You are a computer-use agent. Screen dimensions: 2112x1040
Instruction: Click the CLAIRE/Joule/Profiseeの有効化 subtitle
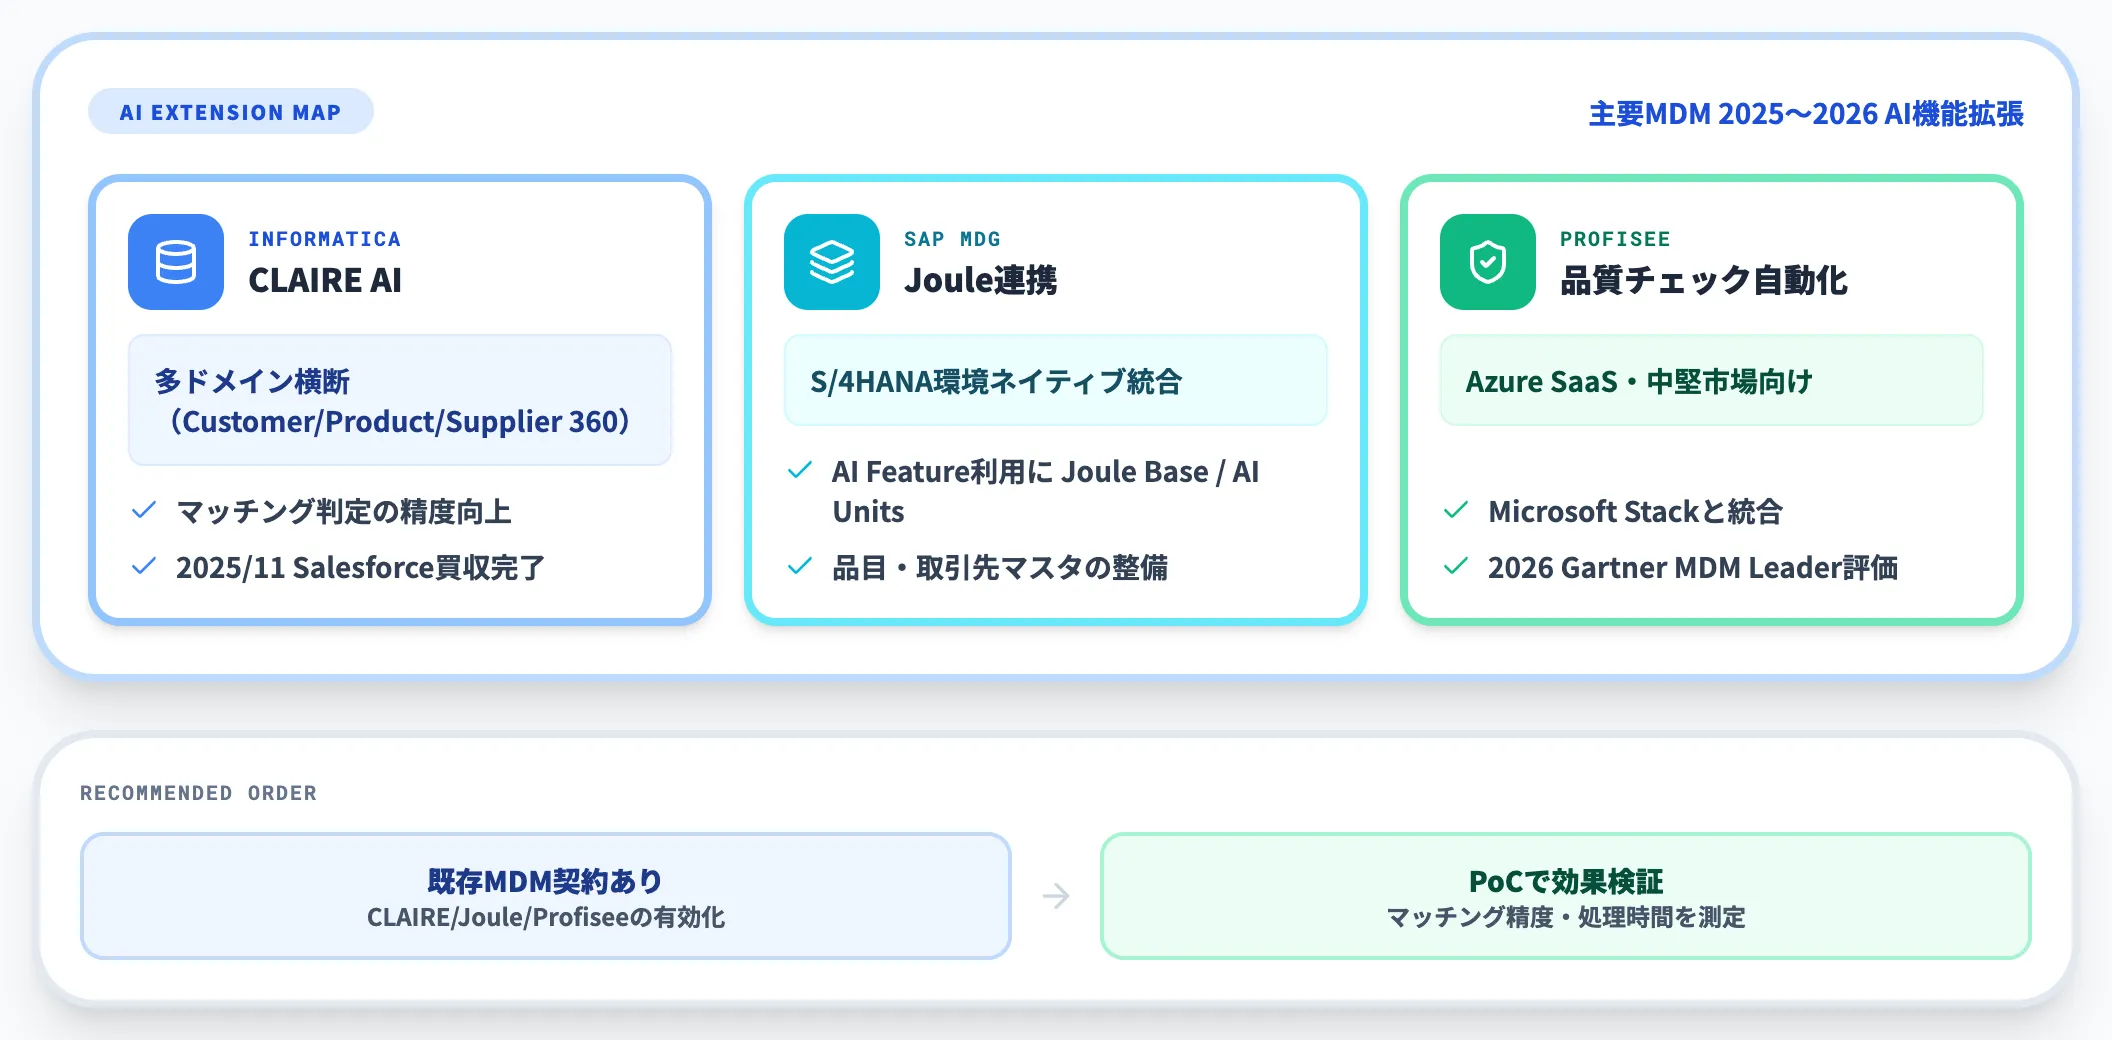[546, 917]
